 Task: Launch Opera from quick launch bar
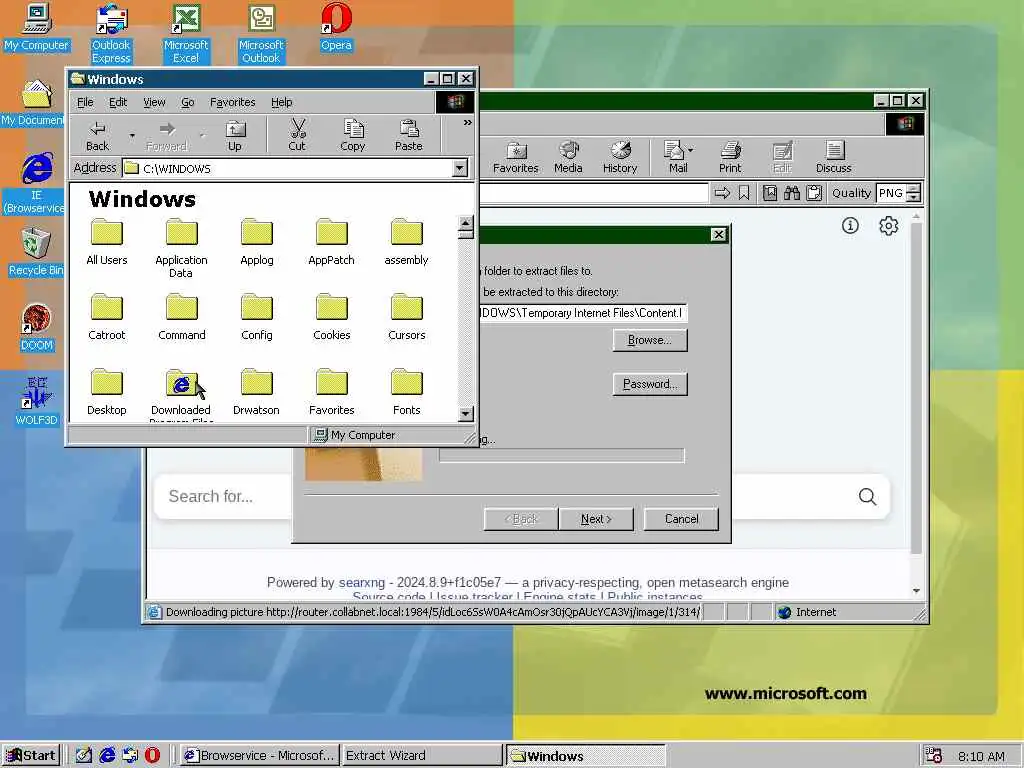(152, 756)
